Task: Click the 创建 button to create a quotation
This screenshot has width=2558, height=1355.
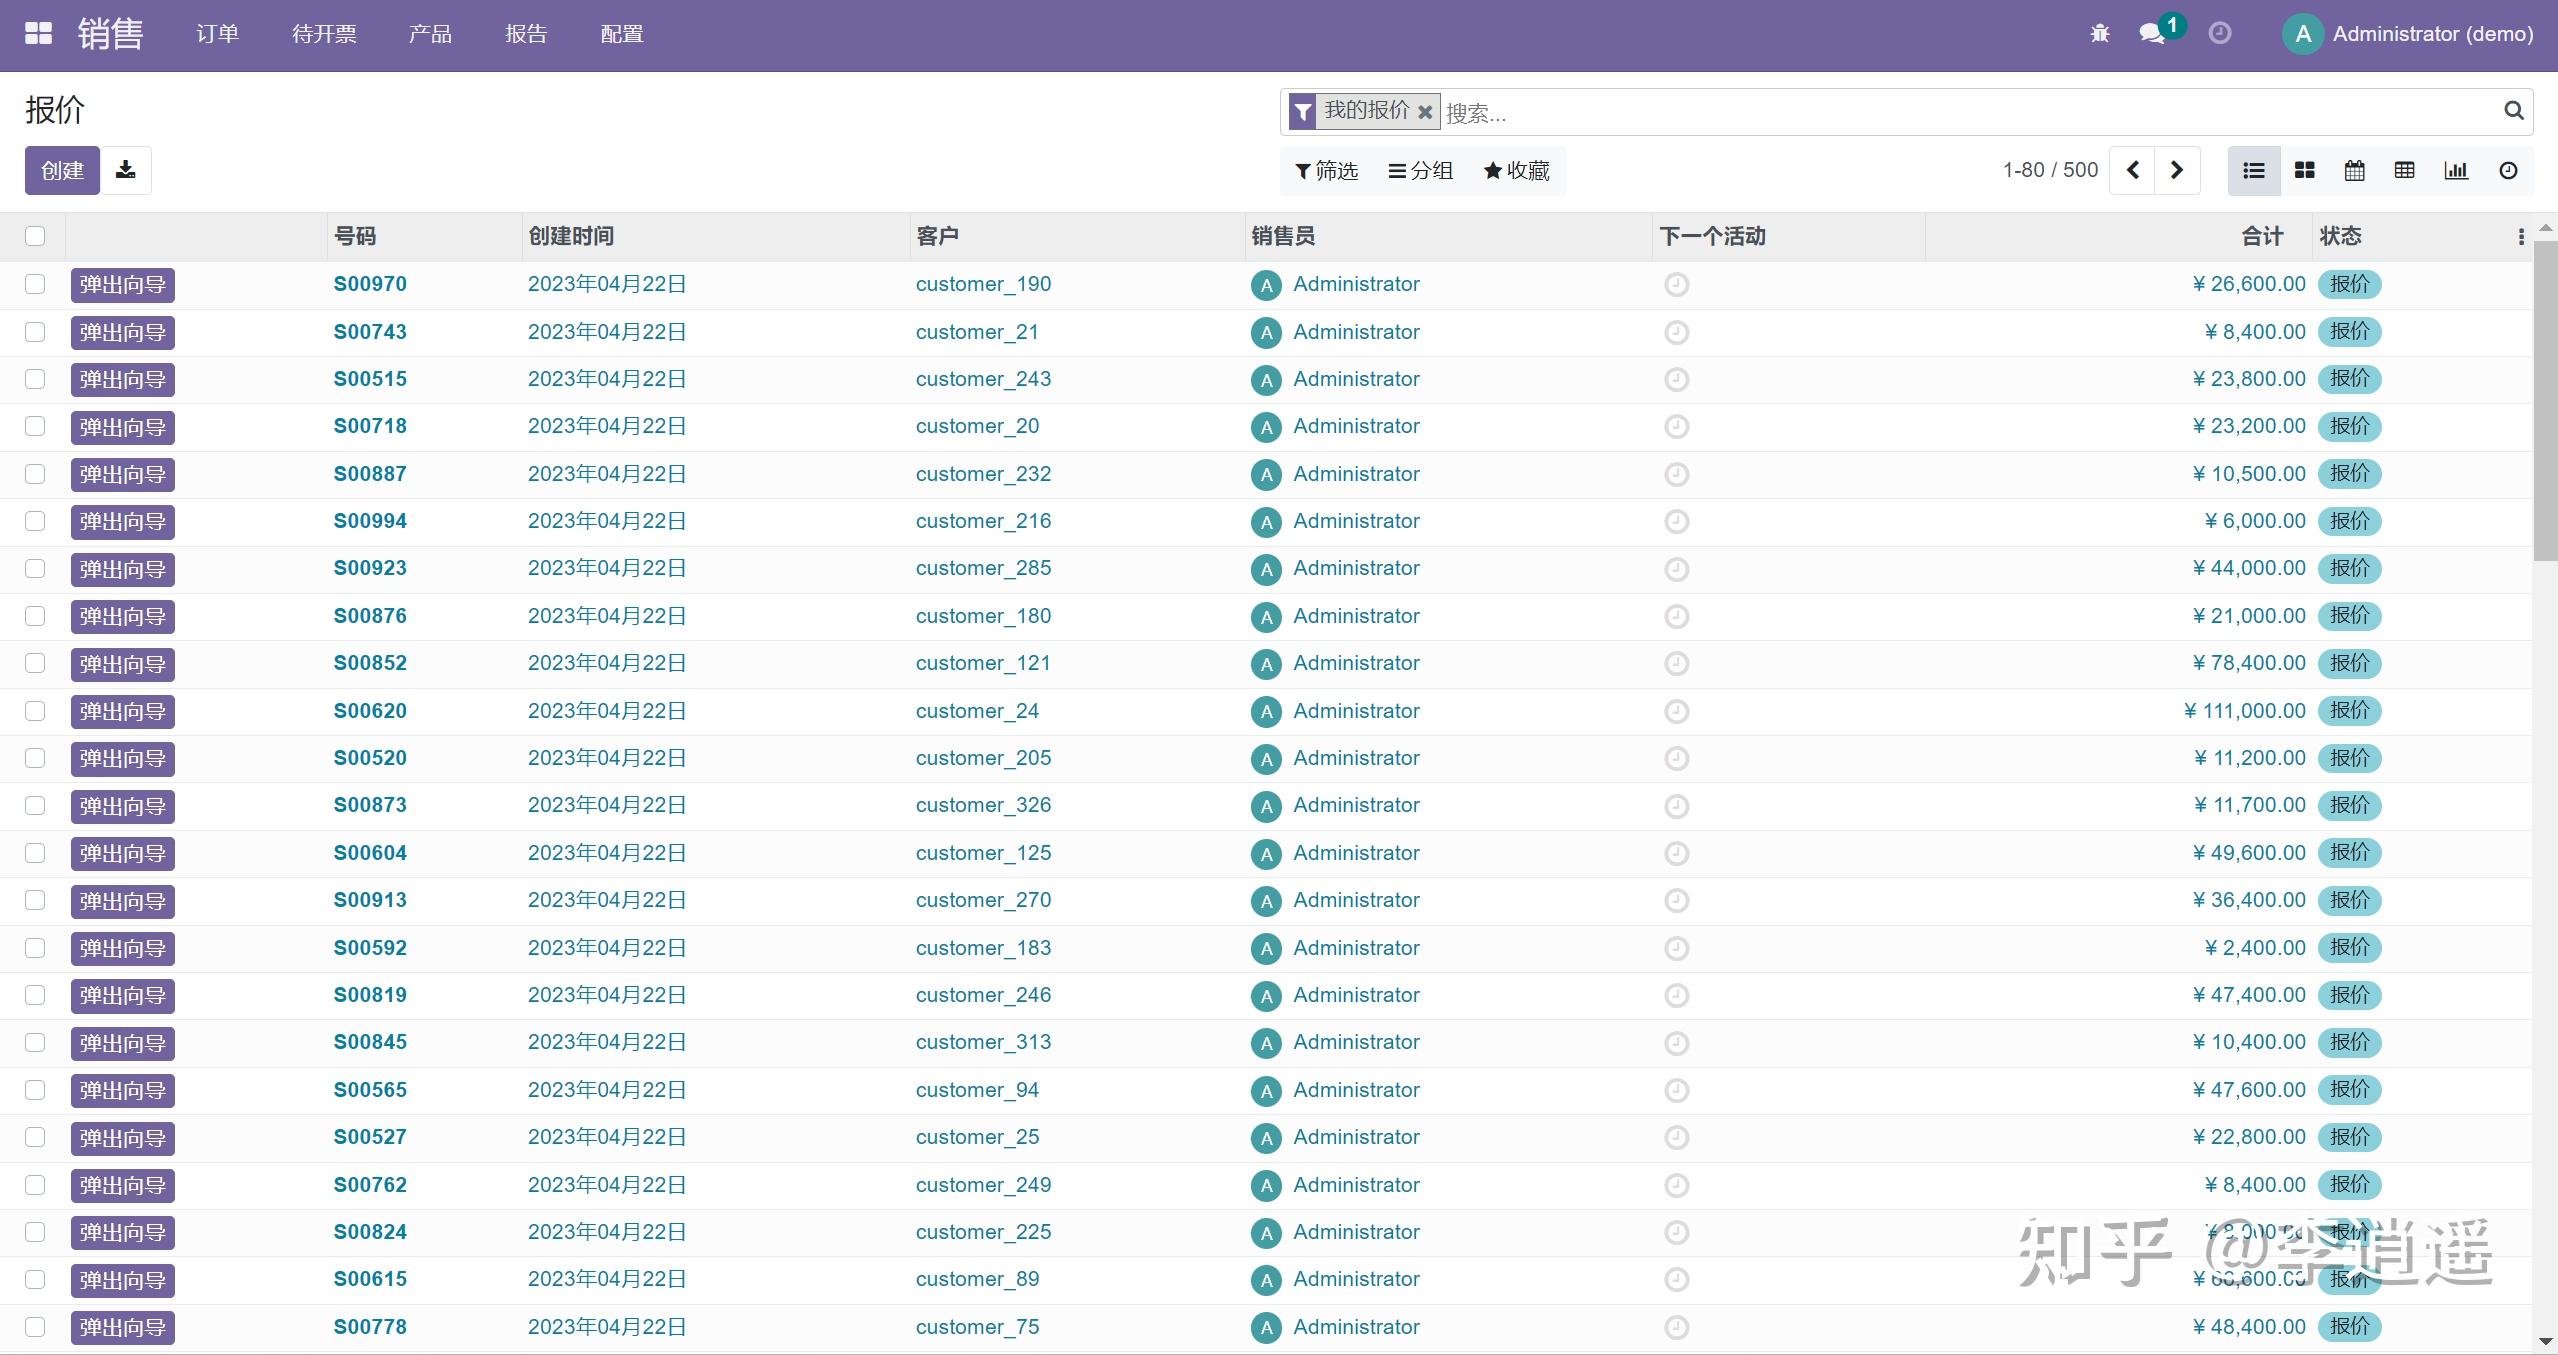Action: click(x=62, y=170)
